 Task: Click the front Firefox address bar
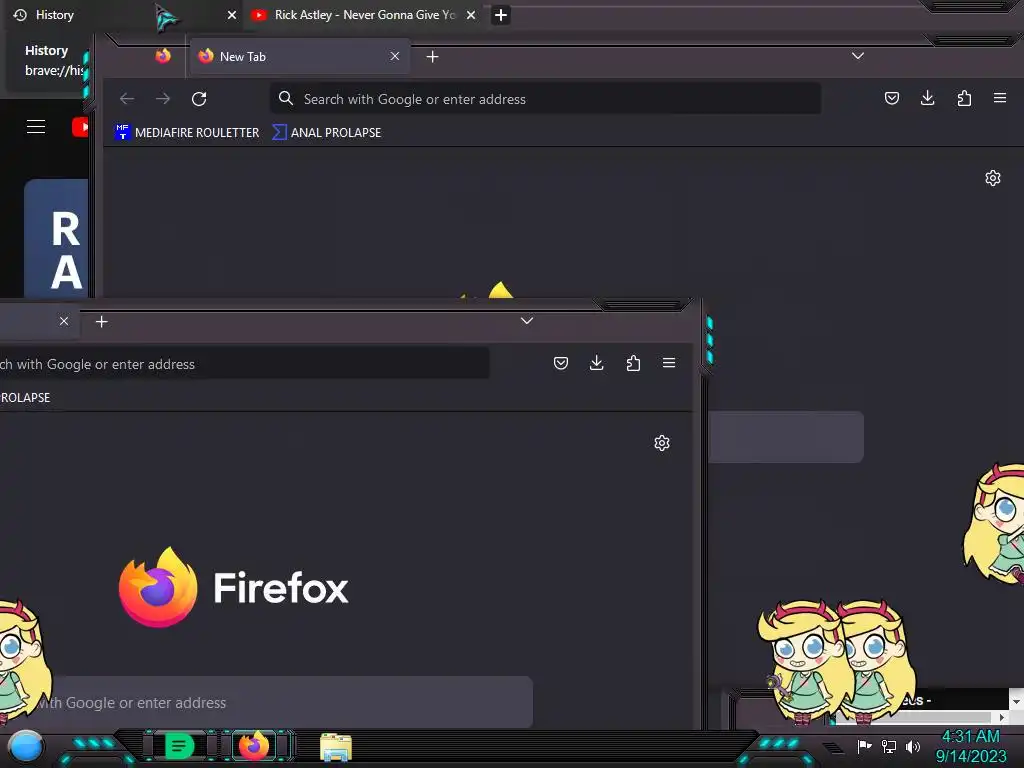coord(244,364)
